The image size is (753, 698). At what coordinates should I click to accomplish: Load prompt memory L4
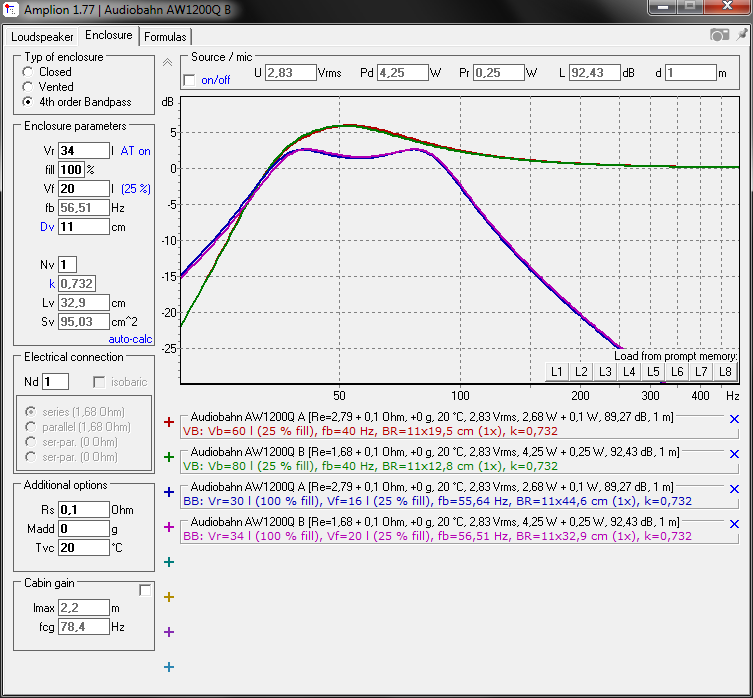pyautogui.click(x=629, y=372)
